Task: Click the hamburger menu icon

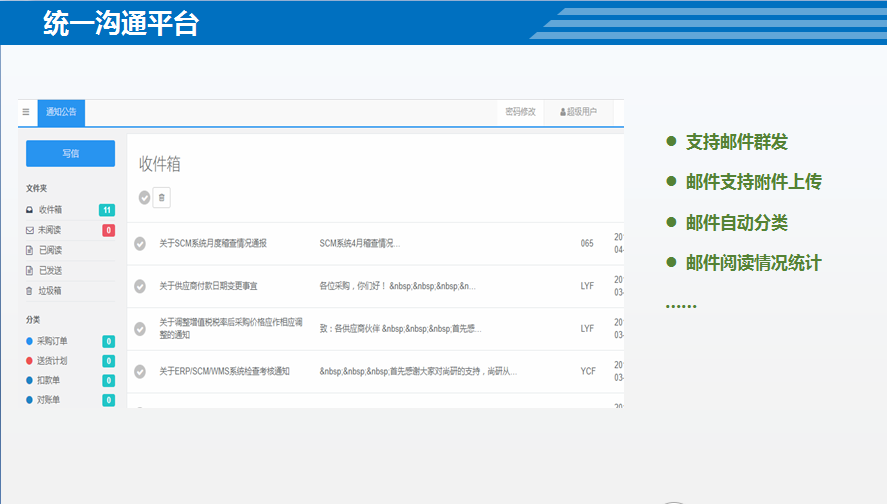Action: click(26, 112)
